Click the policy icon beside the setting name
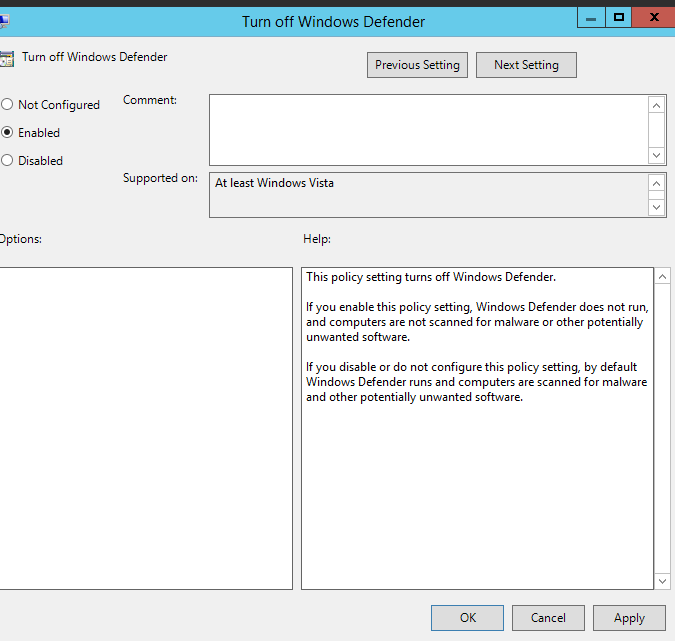The height and width of the screenshot is (641, 675). click(x=6, y=59)
